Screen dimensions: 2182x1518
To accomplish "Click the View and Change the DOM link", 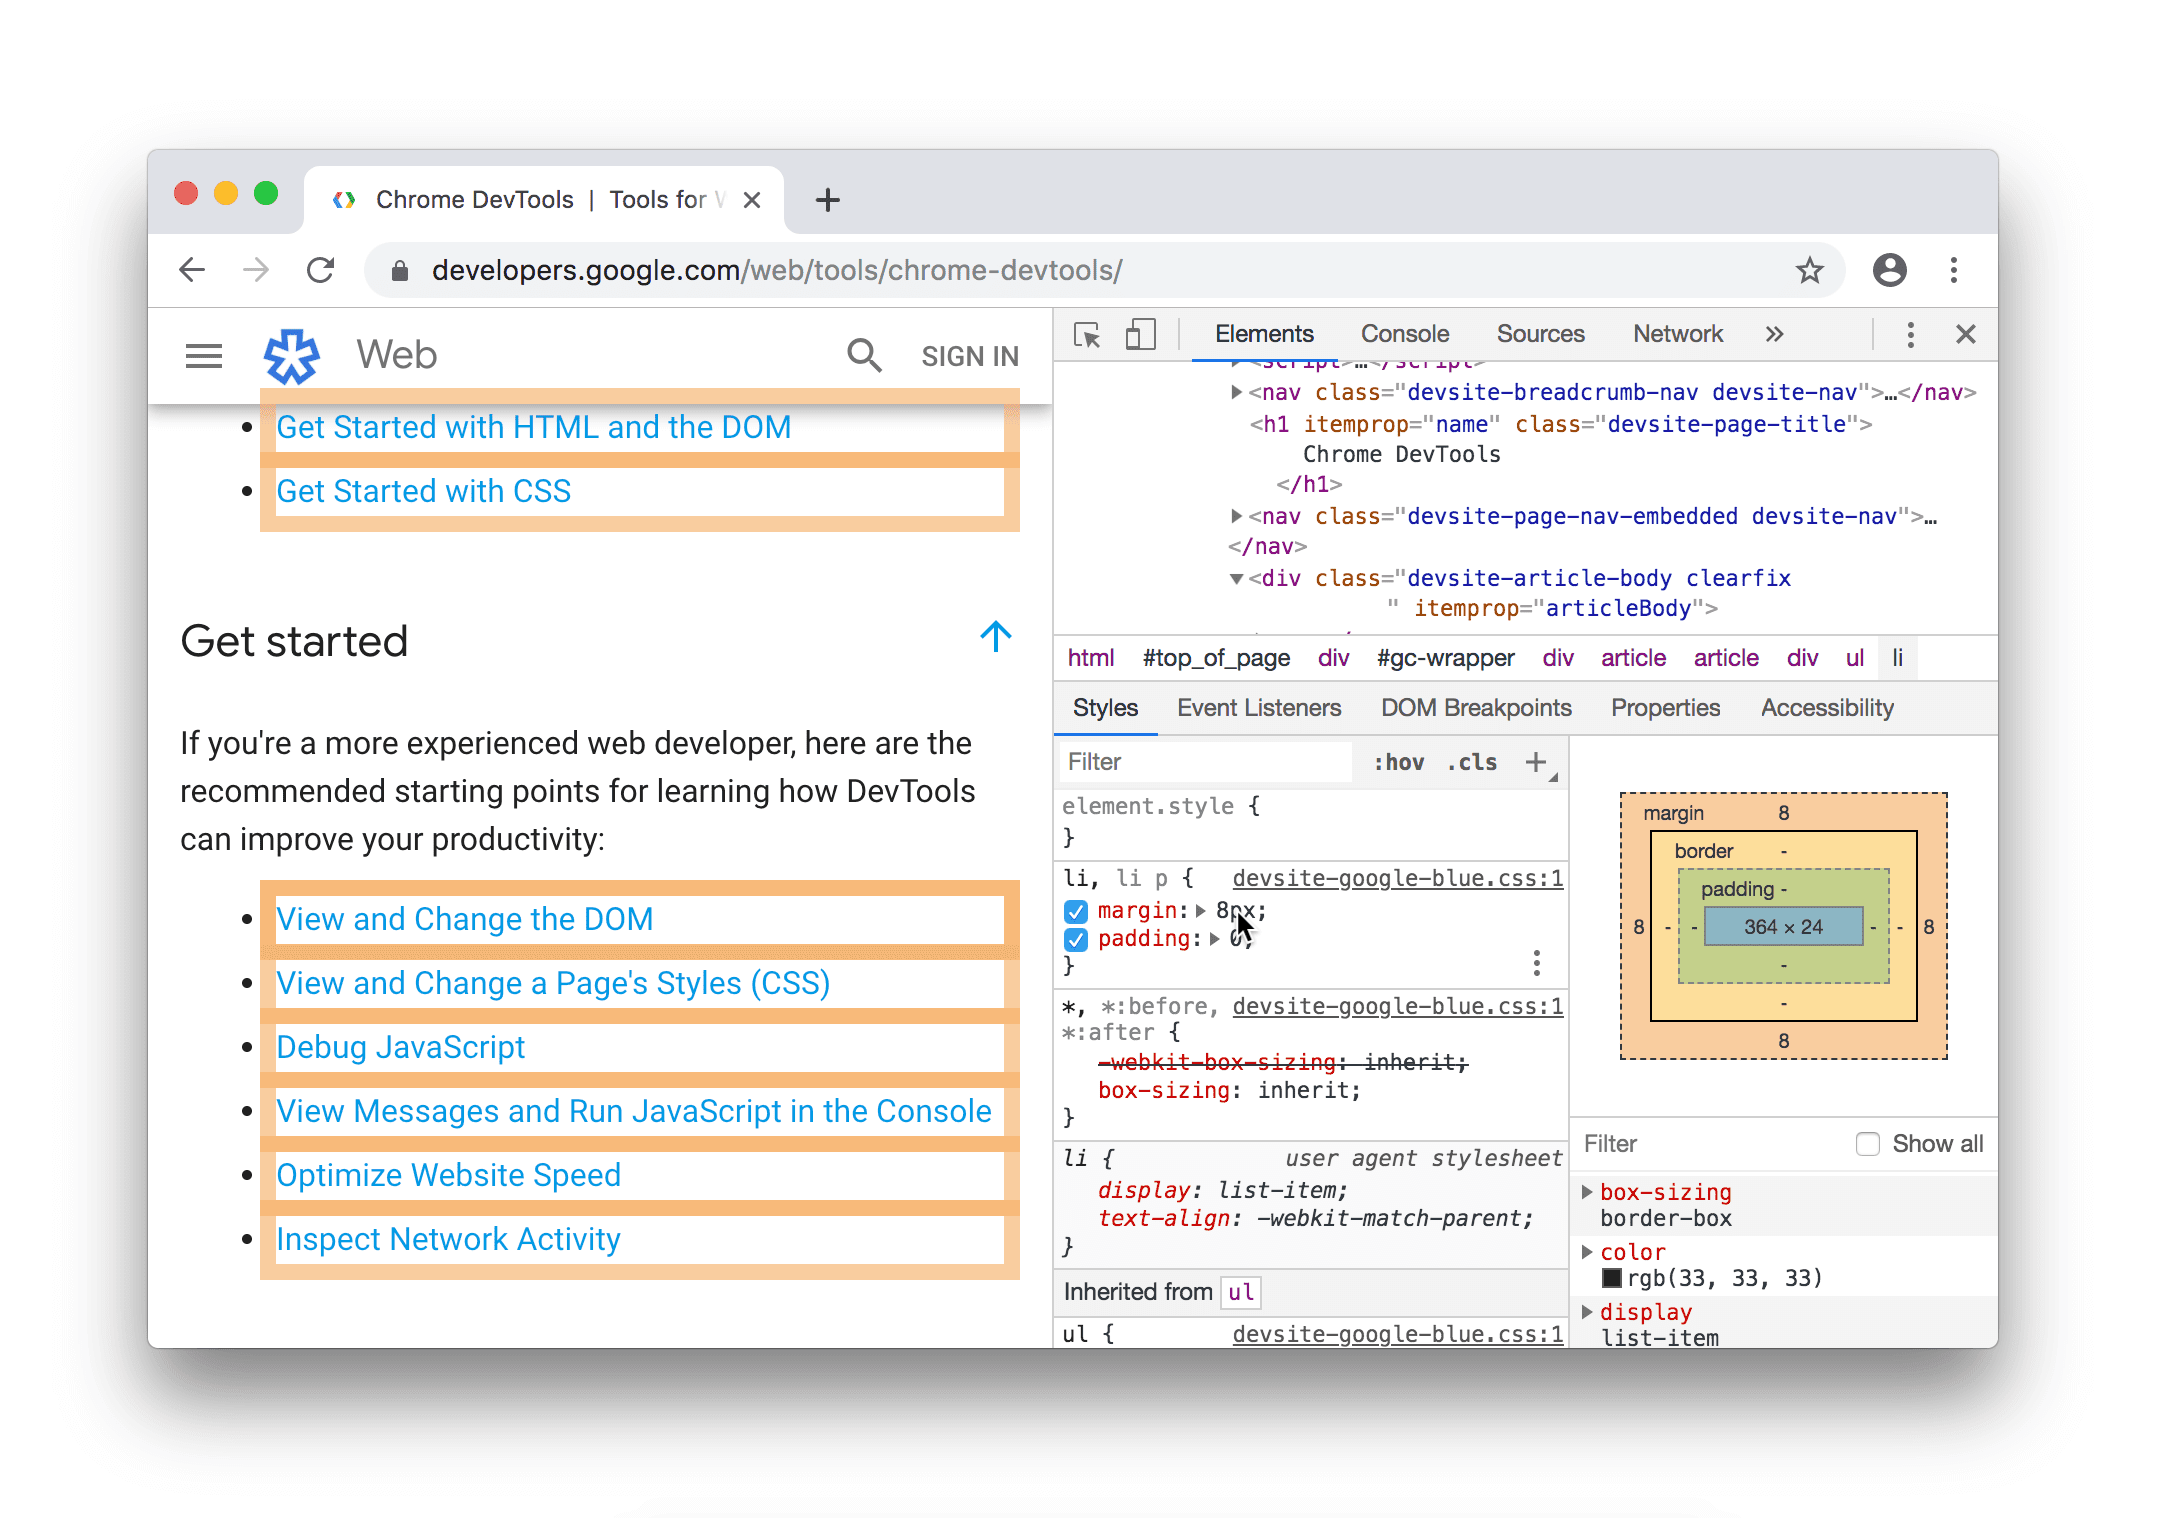I will point(466,916).
